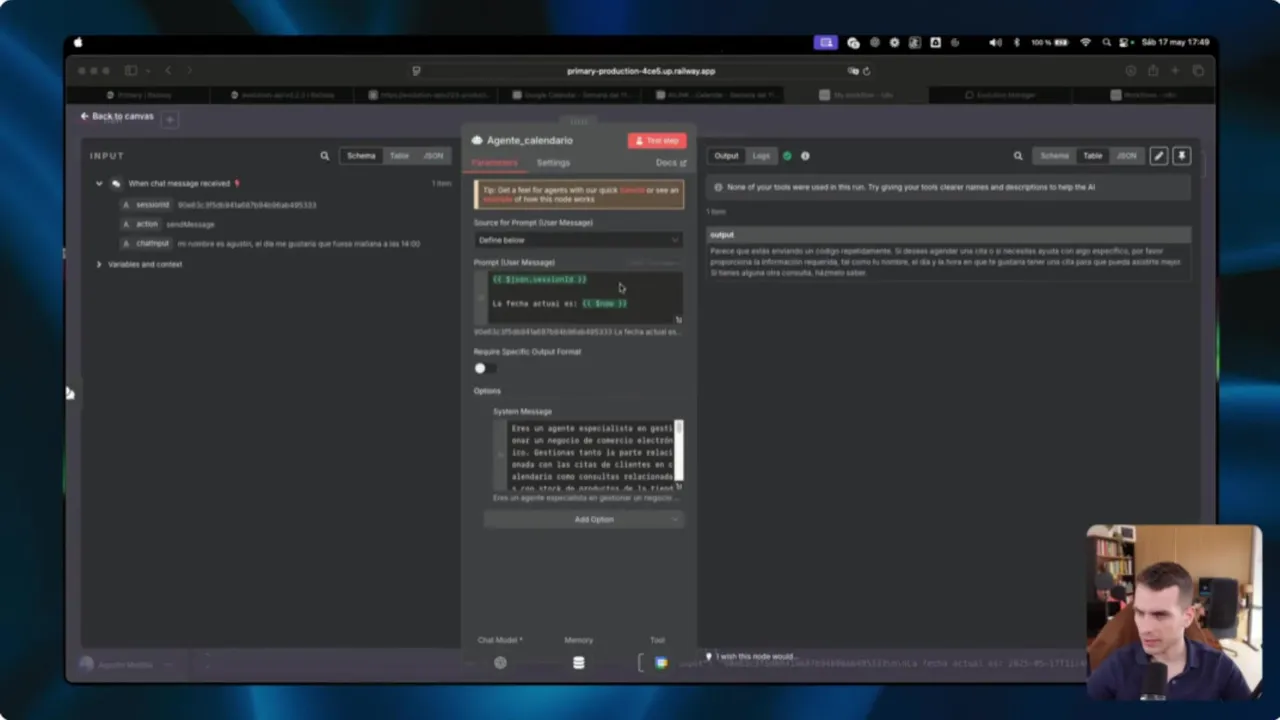This screenshot has width=1280, height=720.
Task: Click the Tool Google Calendar icon
Action: (660, 662)
